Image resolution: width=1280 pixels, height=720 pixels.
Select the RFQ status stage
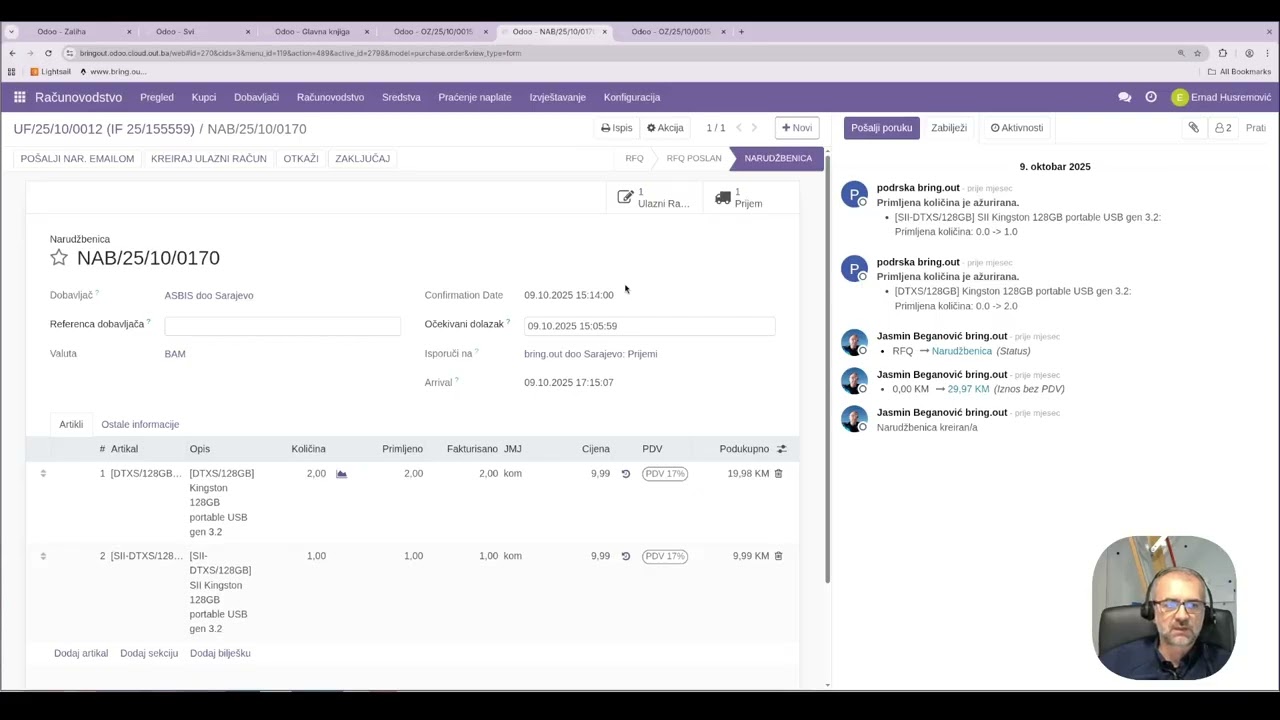coord(634,158)
